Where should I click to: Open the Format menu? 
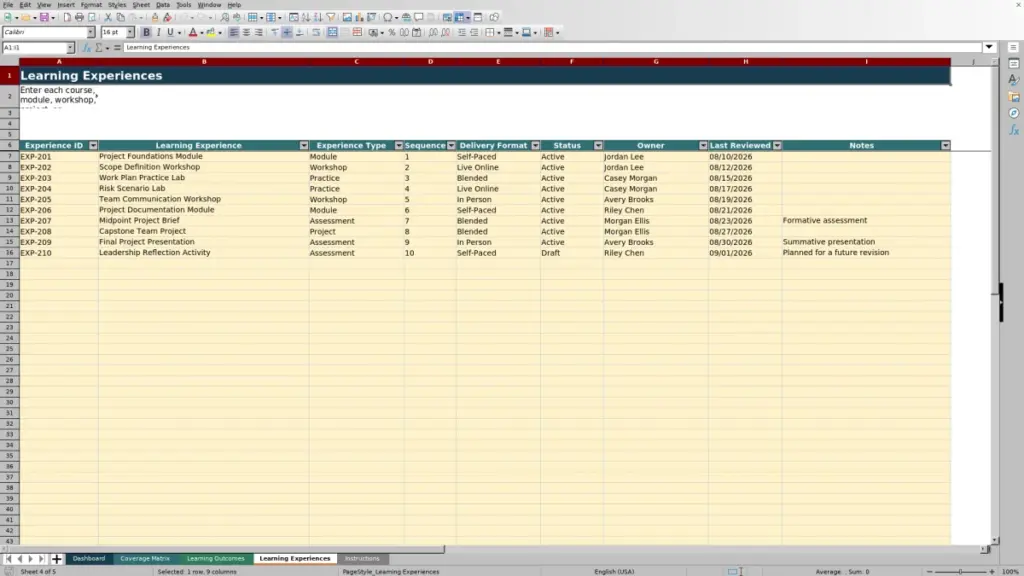91,5
